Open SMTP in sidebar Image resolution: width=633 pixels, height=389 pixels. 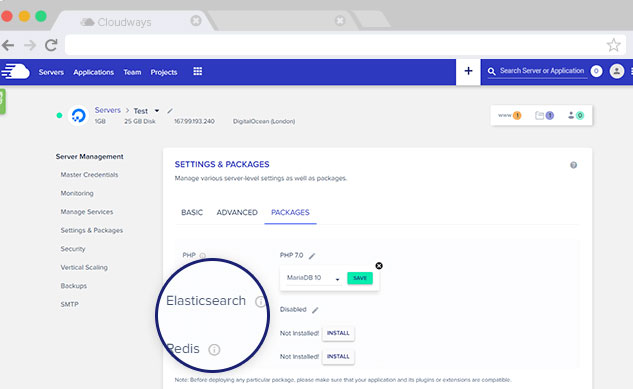click(69, 305)
